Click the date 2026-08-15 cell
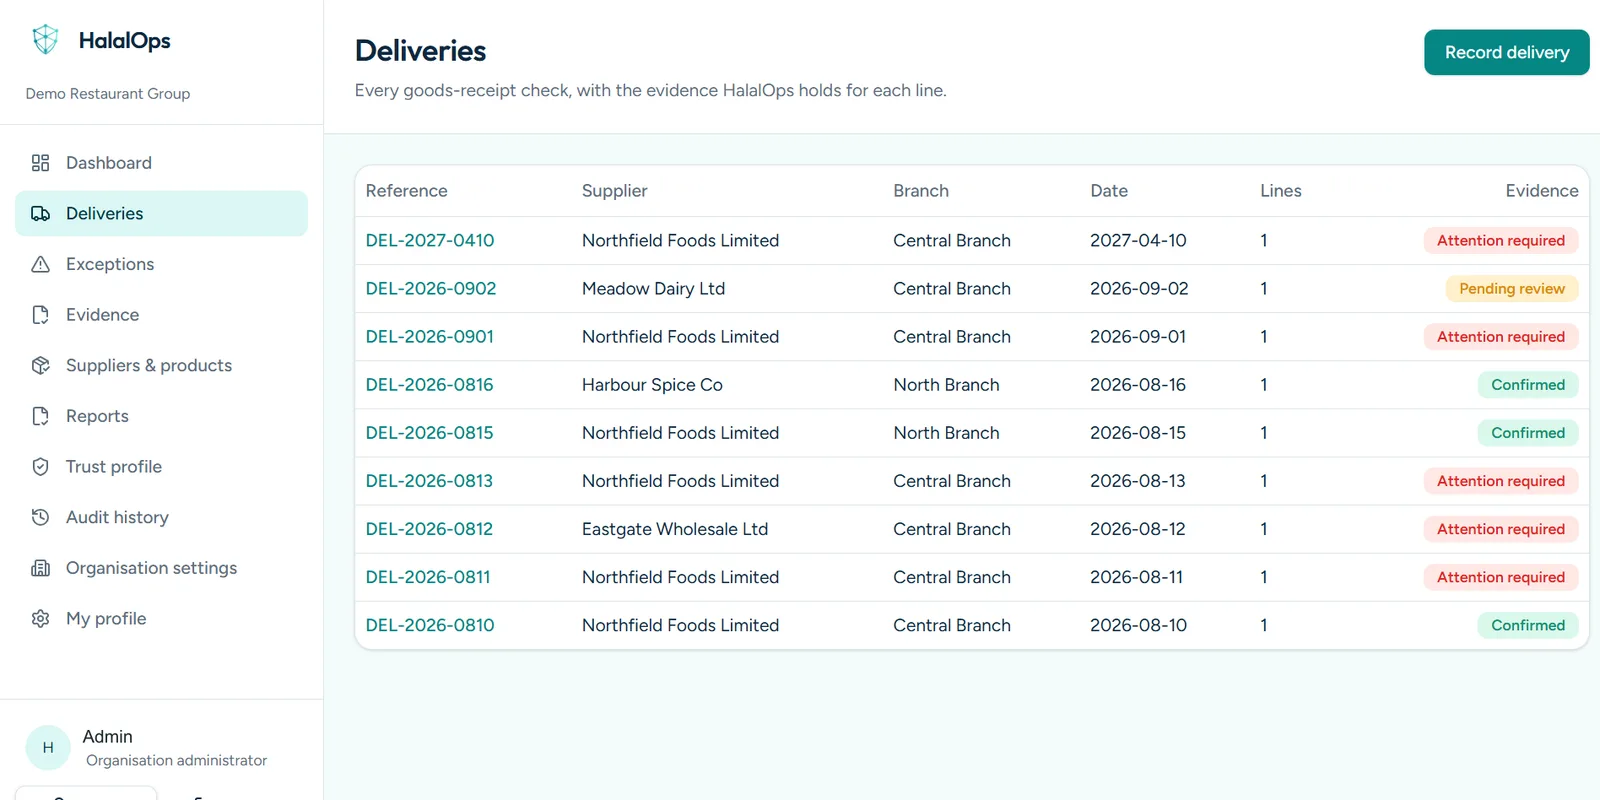The width and height of the screenshot is (1600, 800). coord(1138,433)
